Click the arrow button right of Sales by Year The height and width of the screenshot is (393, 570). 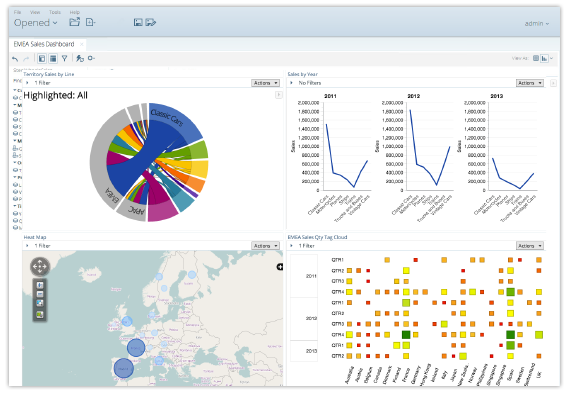(x=553, y=83)
